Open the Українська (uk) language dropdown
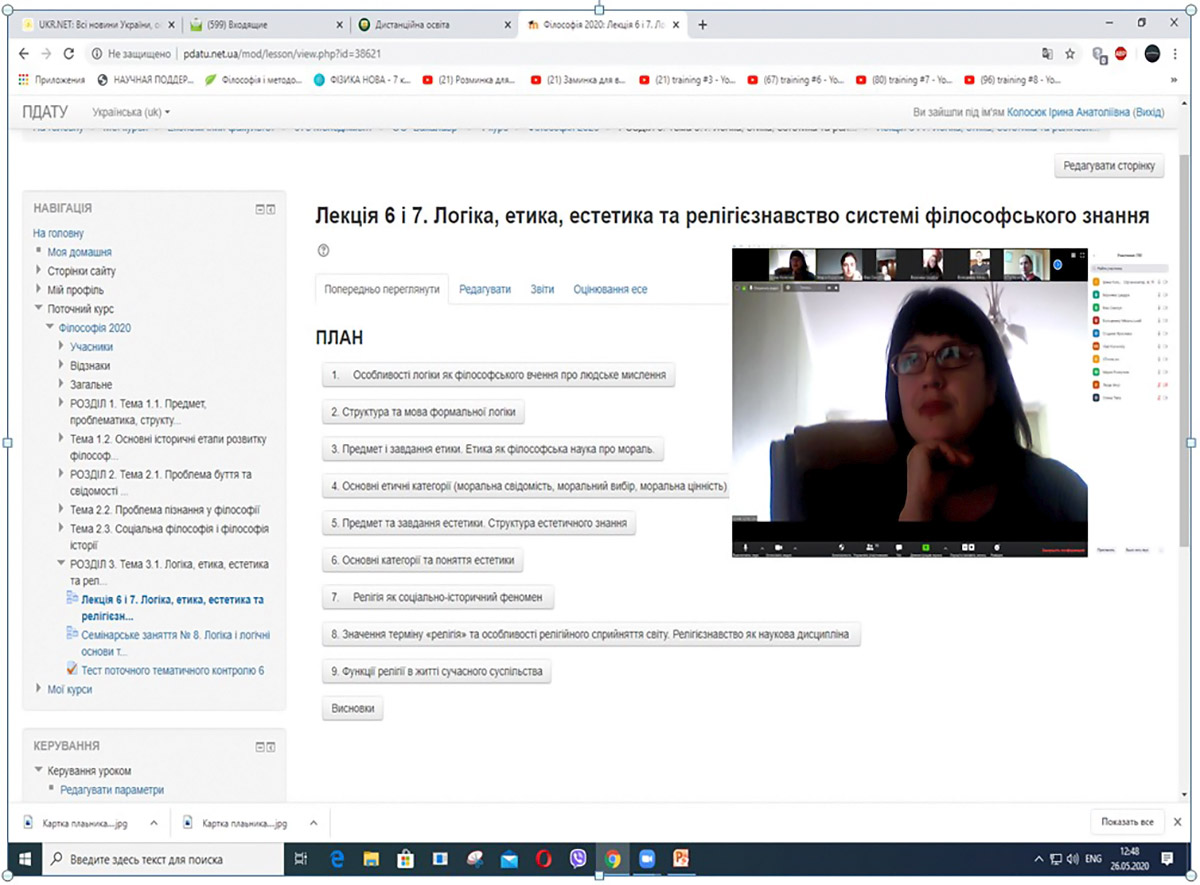The width and height of the screenshot is (1200, 885). click(131, 112)
